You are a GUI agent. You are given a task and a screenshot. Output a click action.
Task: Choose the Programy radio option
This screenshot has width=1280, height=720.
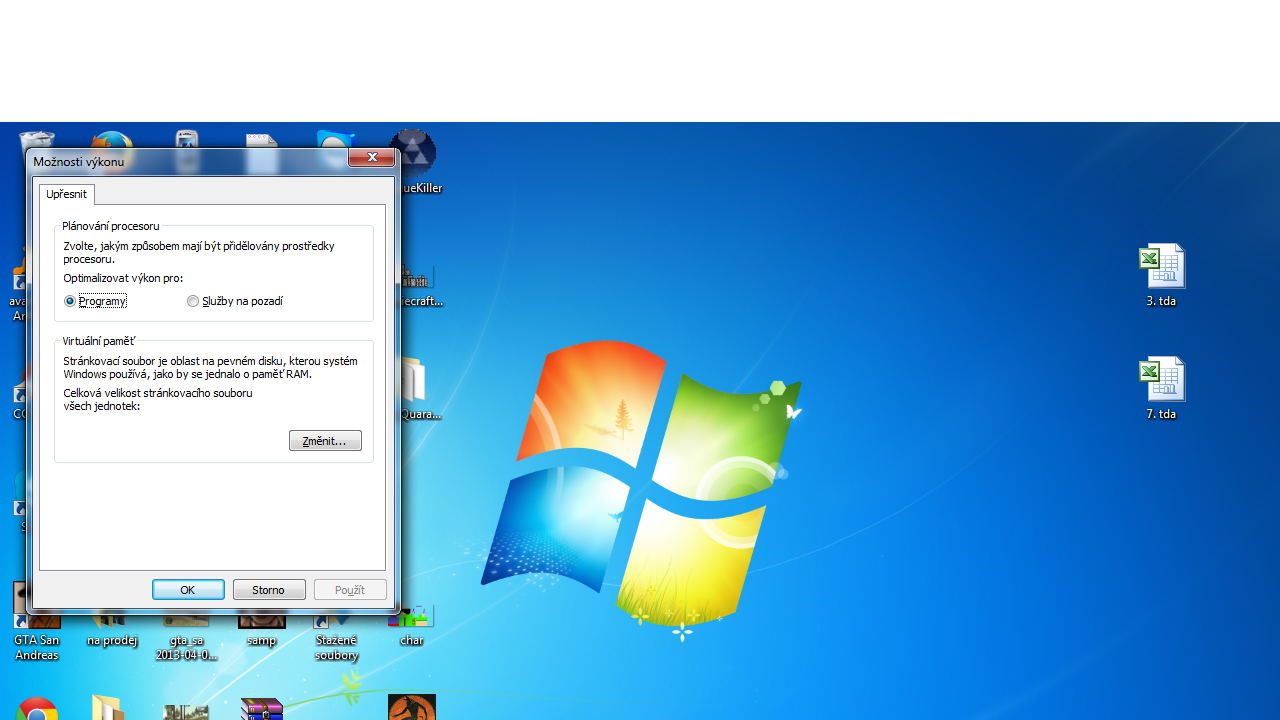point(96,301)
